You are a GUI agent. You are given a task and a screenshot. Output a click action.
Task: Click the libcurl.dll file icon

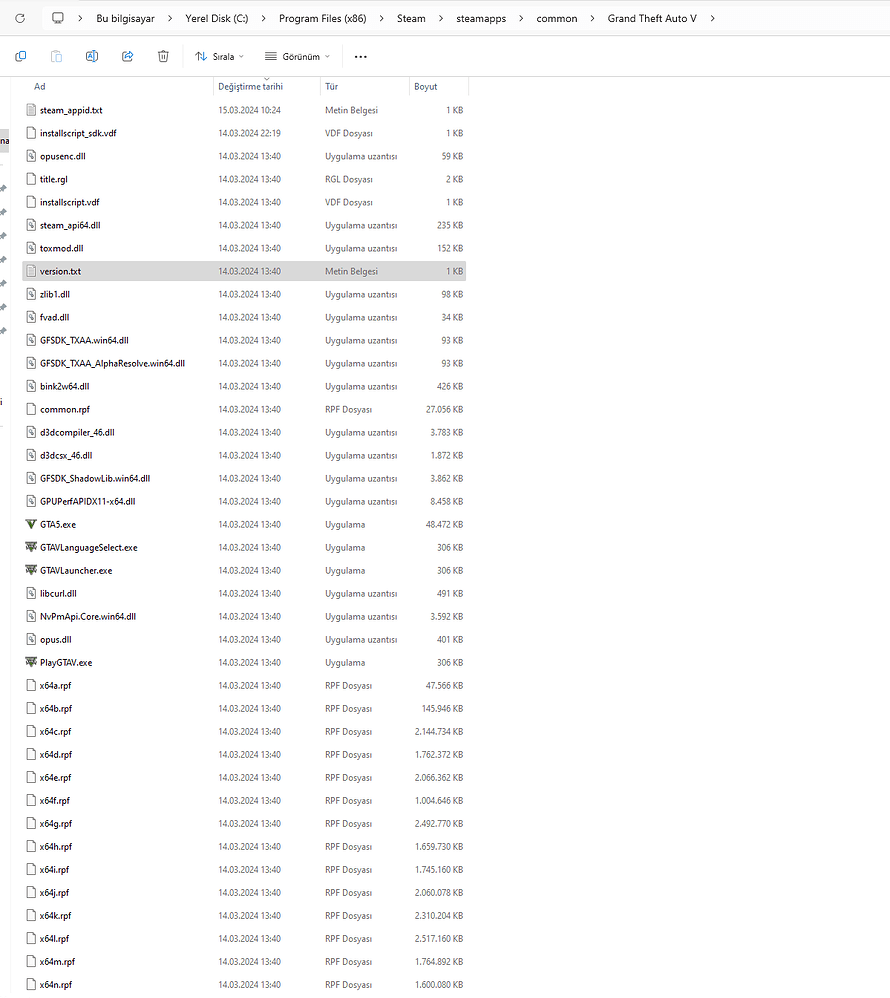coord(31,593)
